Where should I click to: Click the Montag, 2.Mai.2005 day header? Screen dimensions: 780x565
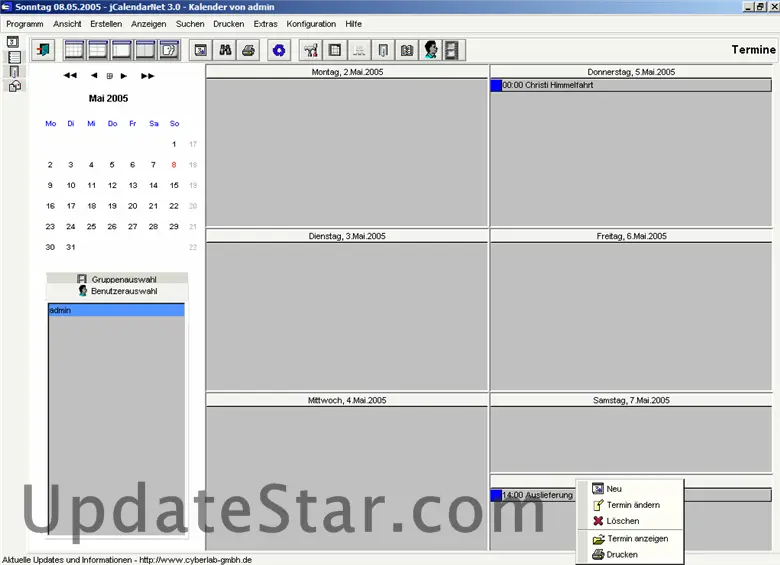pyautogui.click(x=347, y=72)
